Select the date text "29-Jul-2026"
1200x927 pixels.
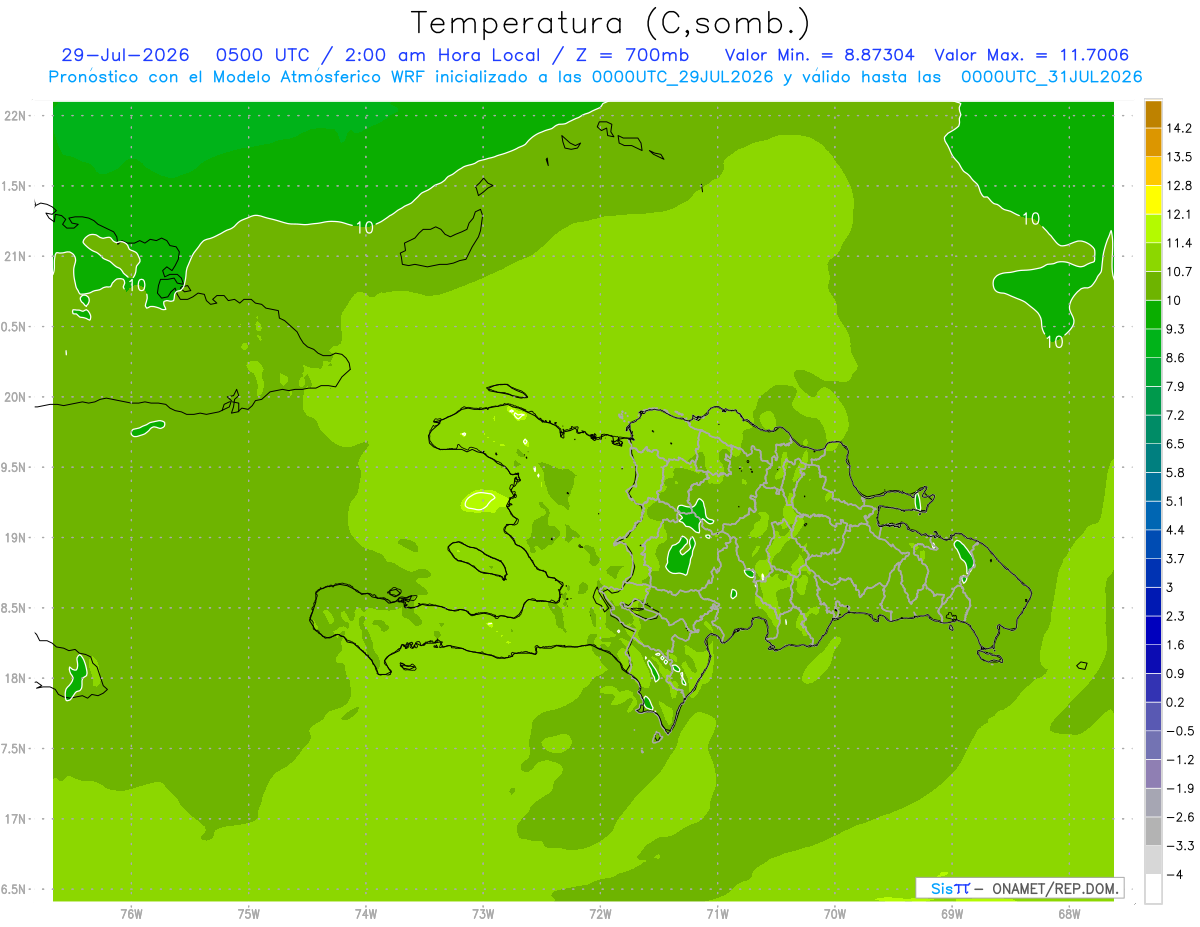coord(125,55)
